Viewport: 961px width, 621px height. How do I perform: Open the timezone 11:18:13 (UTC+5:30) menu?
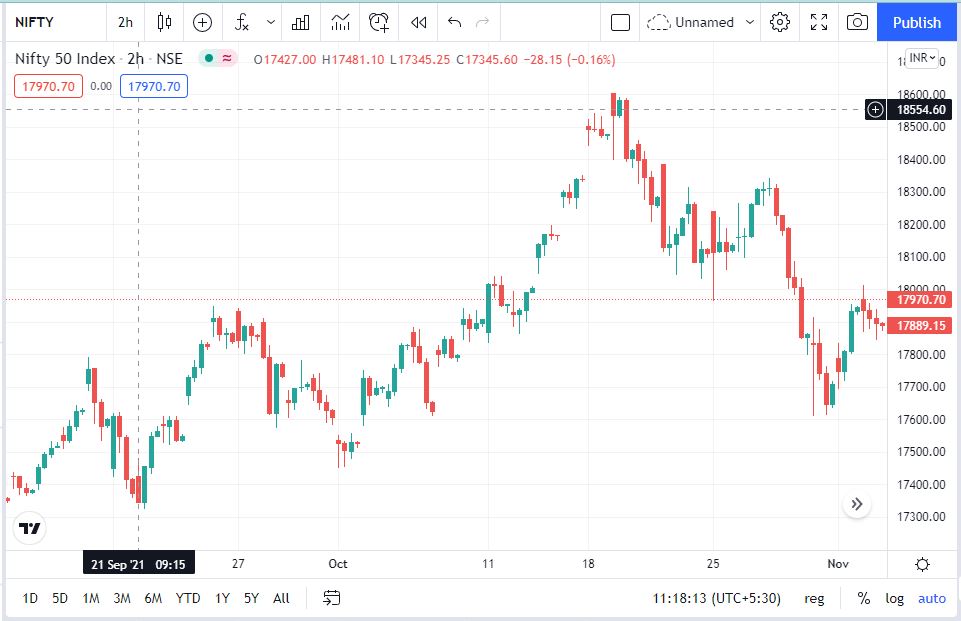pos(716,598)
